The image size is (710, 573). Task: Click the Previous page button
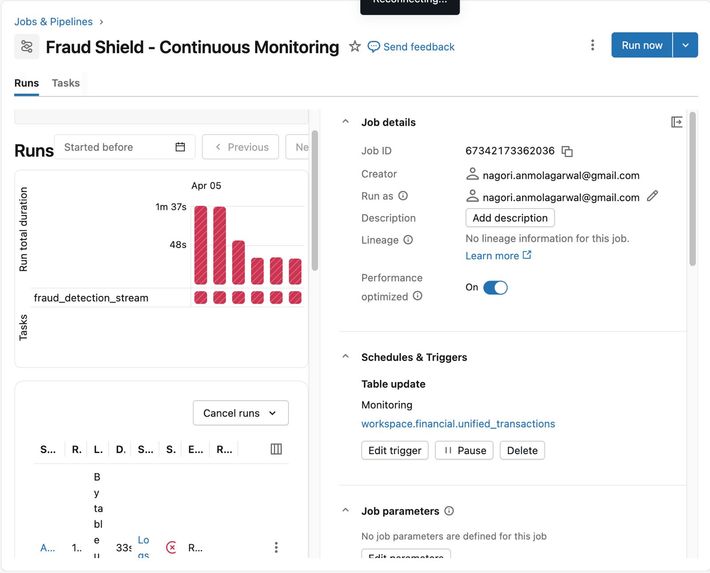click(x=240, y=147)
